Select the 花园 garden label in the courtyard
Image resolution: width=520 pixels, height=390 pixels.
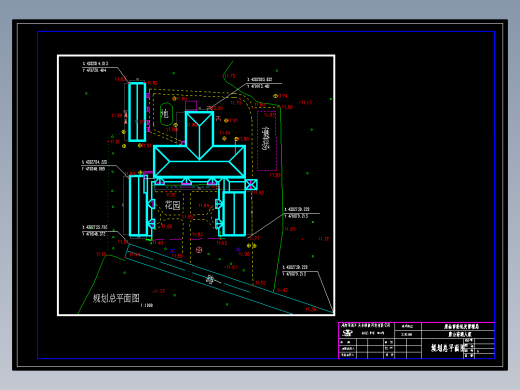[173, 205]
